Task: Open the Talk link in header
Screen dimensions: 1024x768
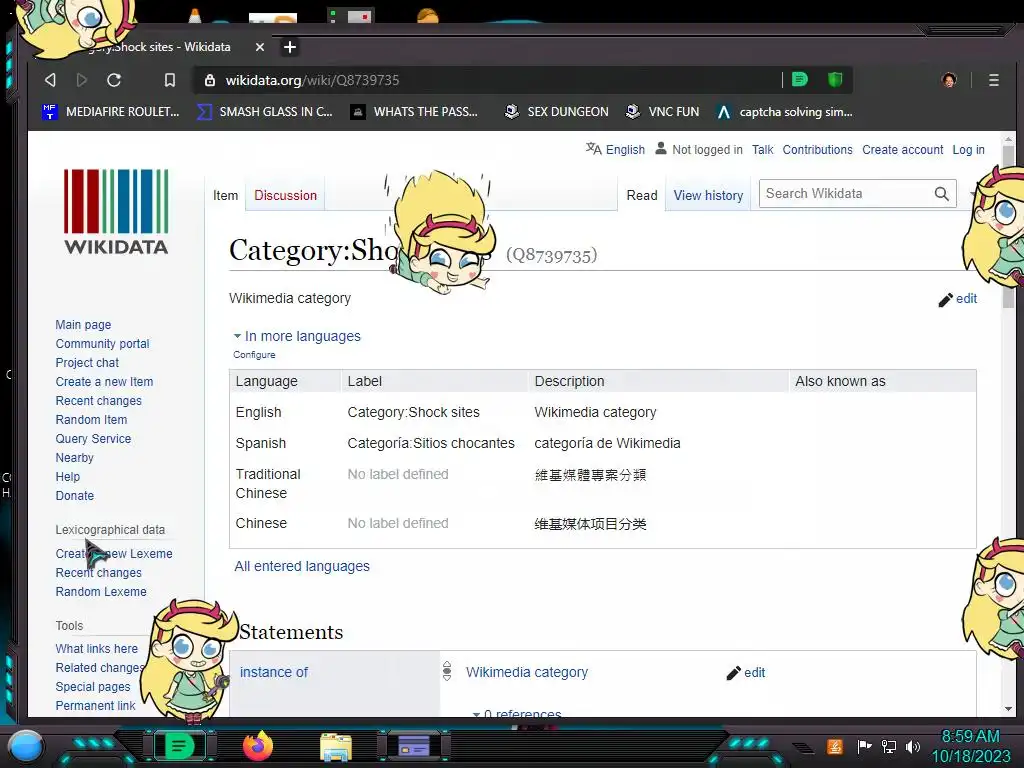Action: click(x=762, y=150)
